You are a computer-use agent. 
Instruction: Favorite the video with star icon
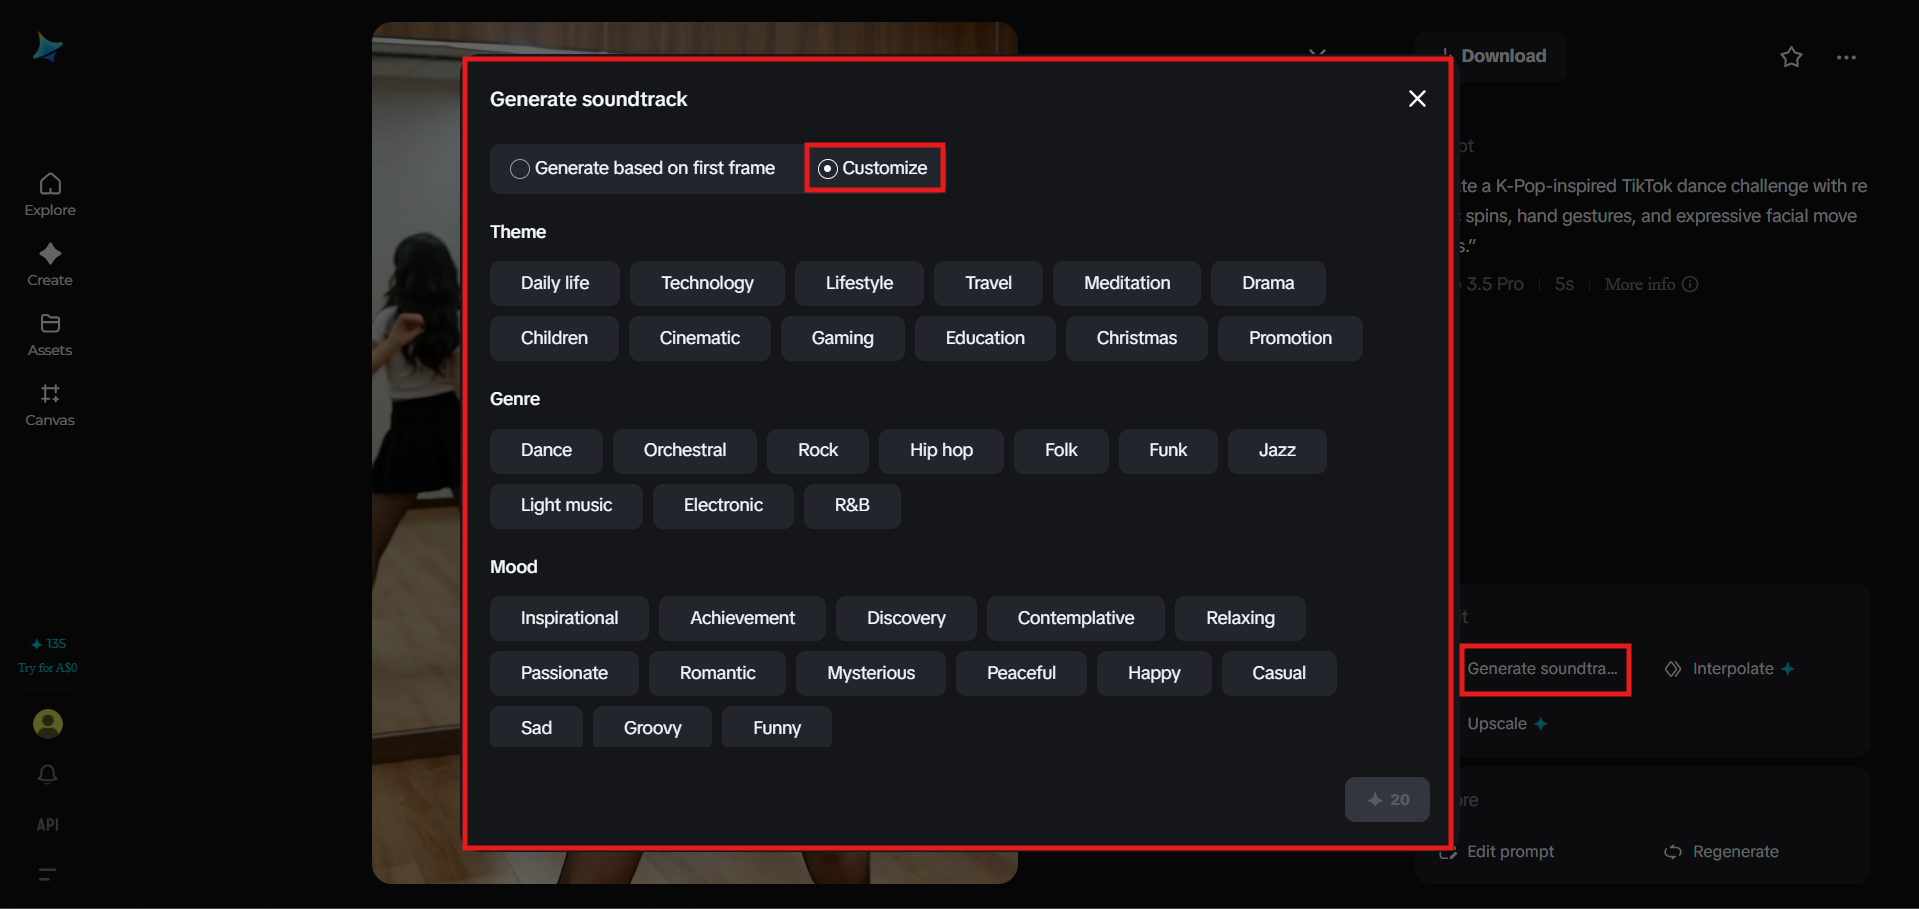point(1791,57)
